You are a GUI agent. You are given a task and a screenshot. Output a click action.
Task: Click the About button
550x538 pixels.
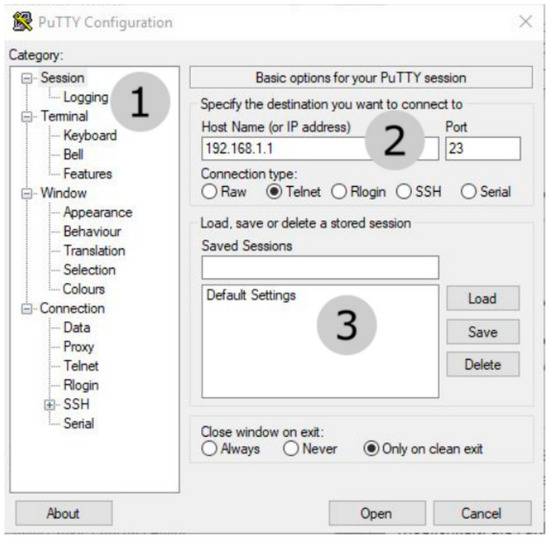tap(63, 513)
